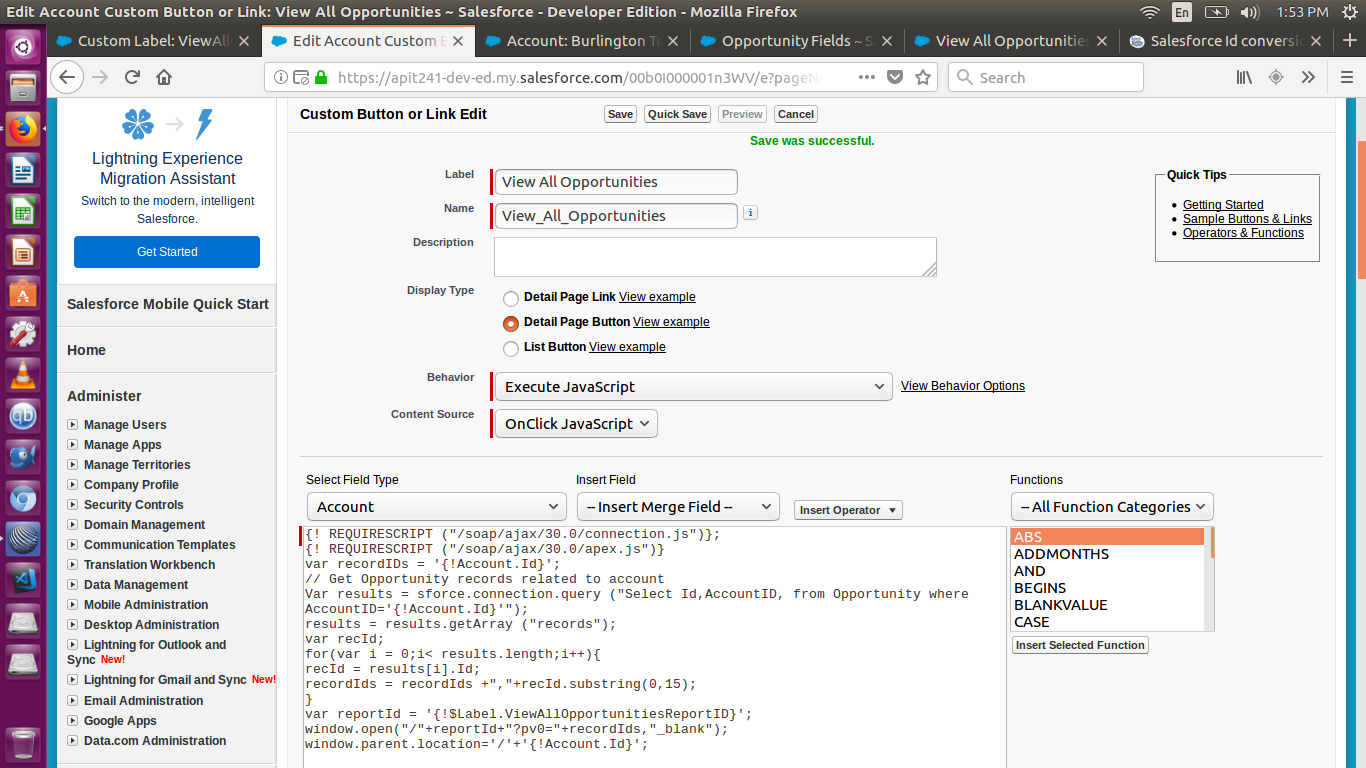1366x768 pixels.
Task: Expand Data Management setup section
Action: [73, 584]
